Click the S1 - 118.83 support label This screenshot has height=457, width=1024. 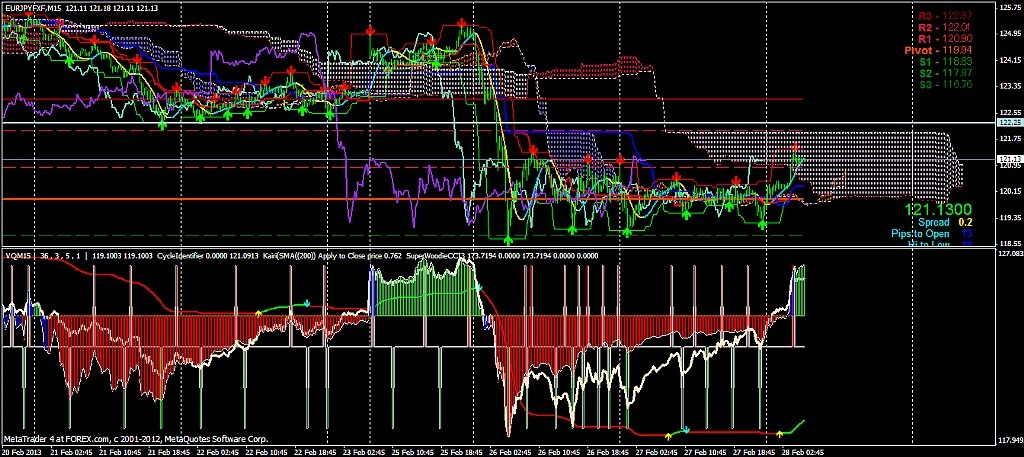[947, 62]
